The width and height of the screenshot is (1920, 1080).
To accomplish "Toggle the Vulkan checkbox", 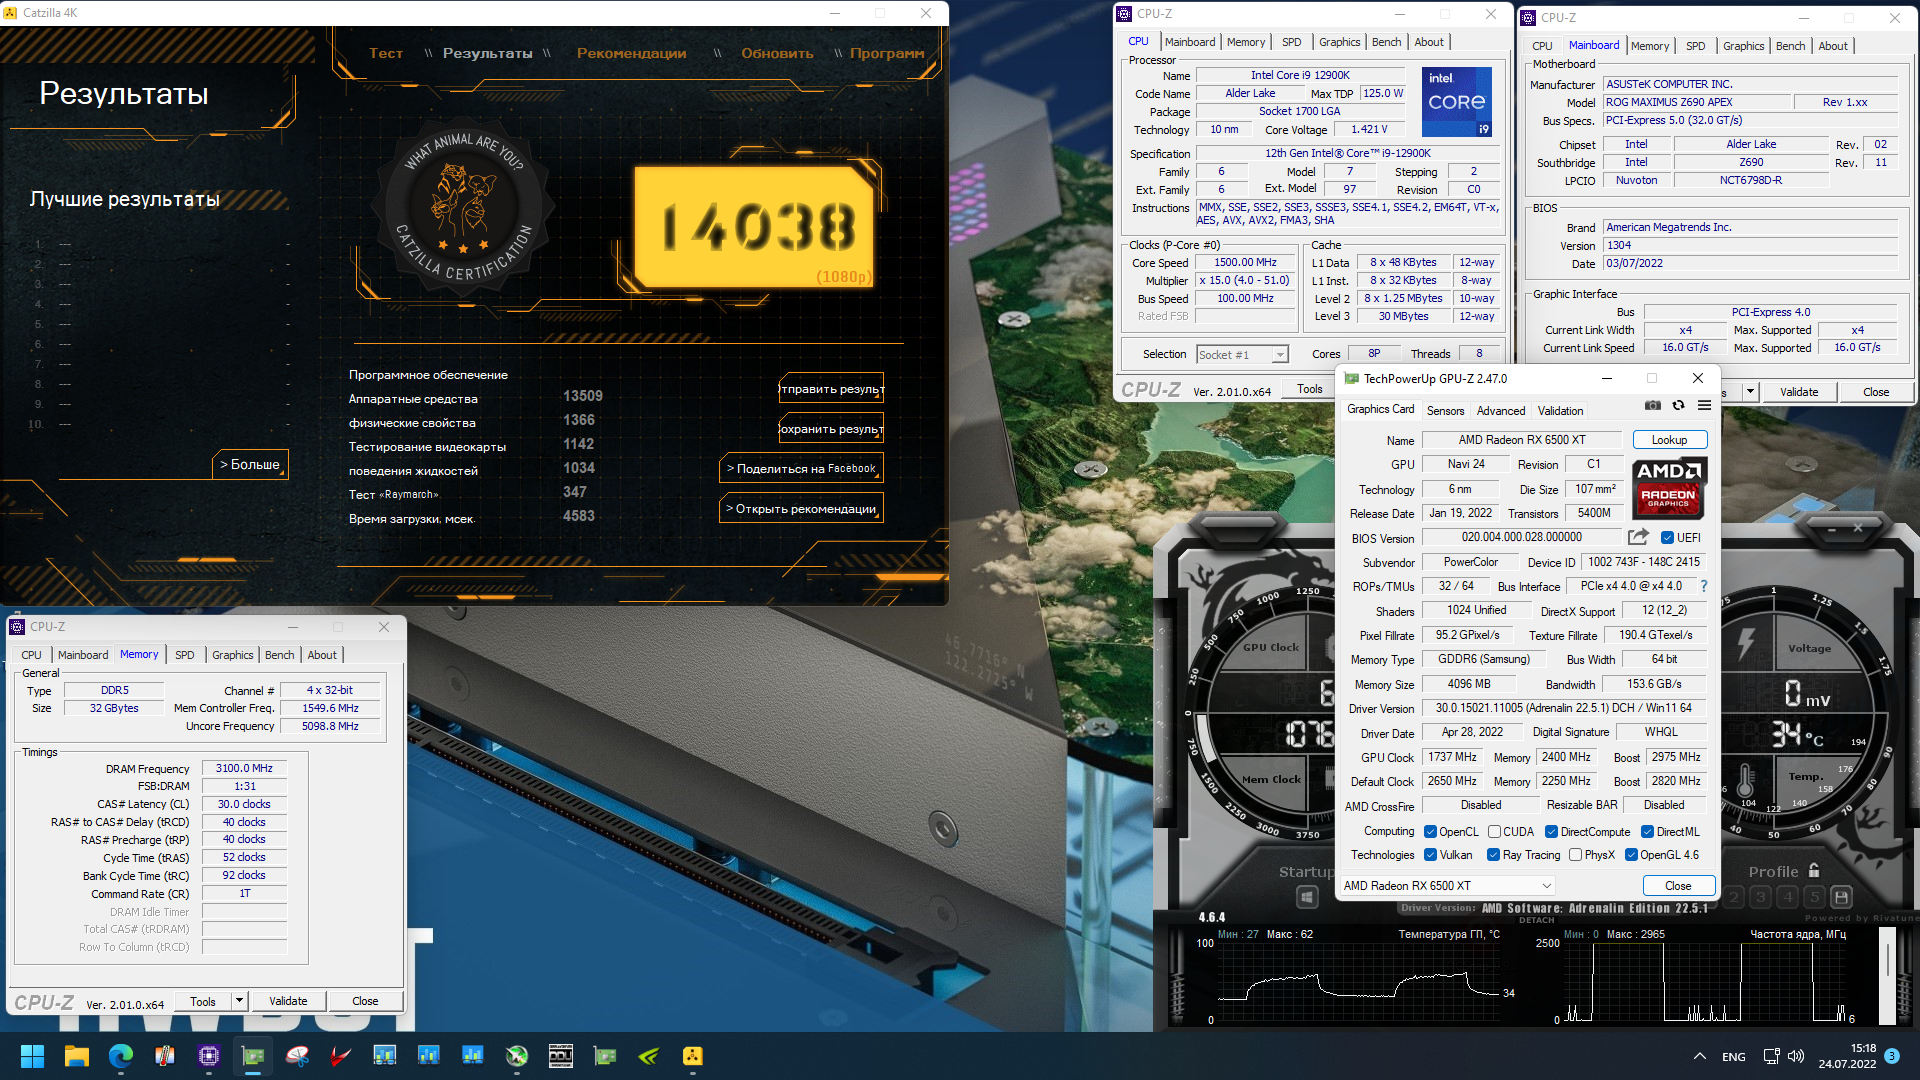I will click(x=1431, y=855).
